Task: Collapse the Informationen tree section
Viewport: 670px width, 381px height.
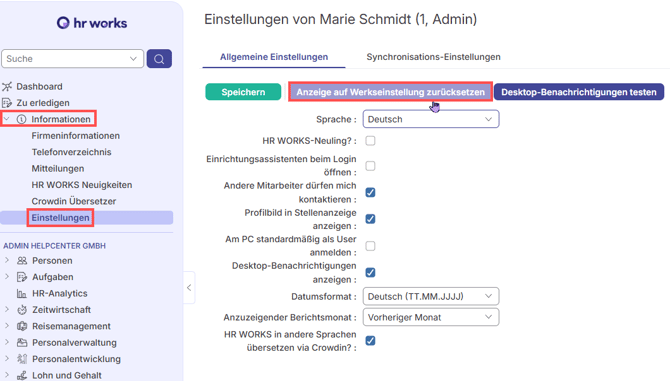Action: pyautogui.click(x=6, y=119)
